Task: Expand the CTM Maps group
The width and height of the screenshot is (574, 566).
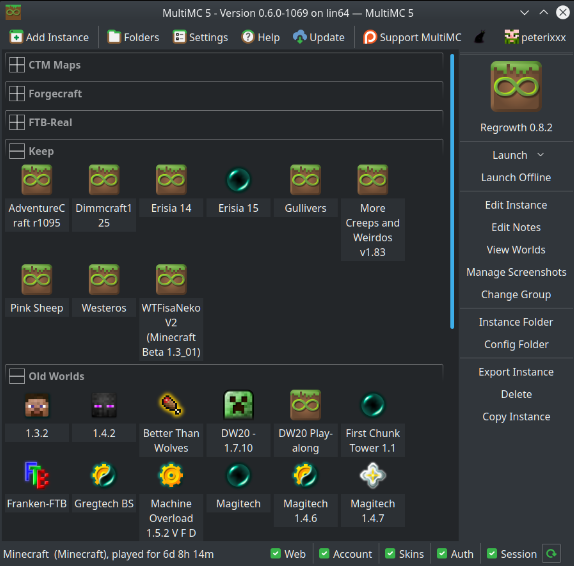Action: coord(17,65)
